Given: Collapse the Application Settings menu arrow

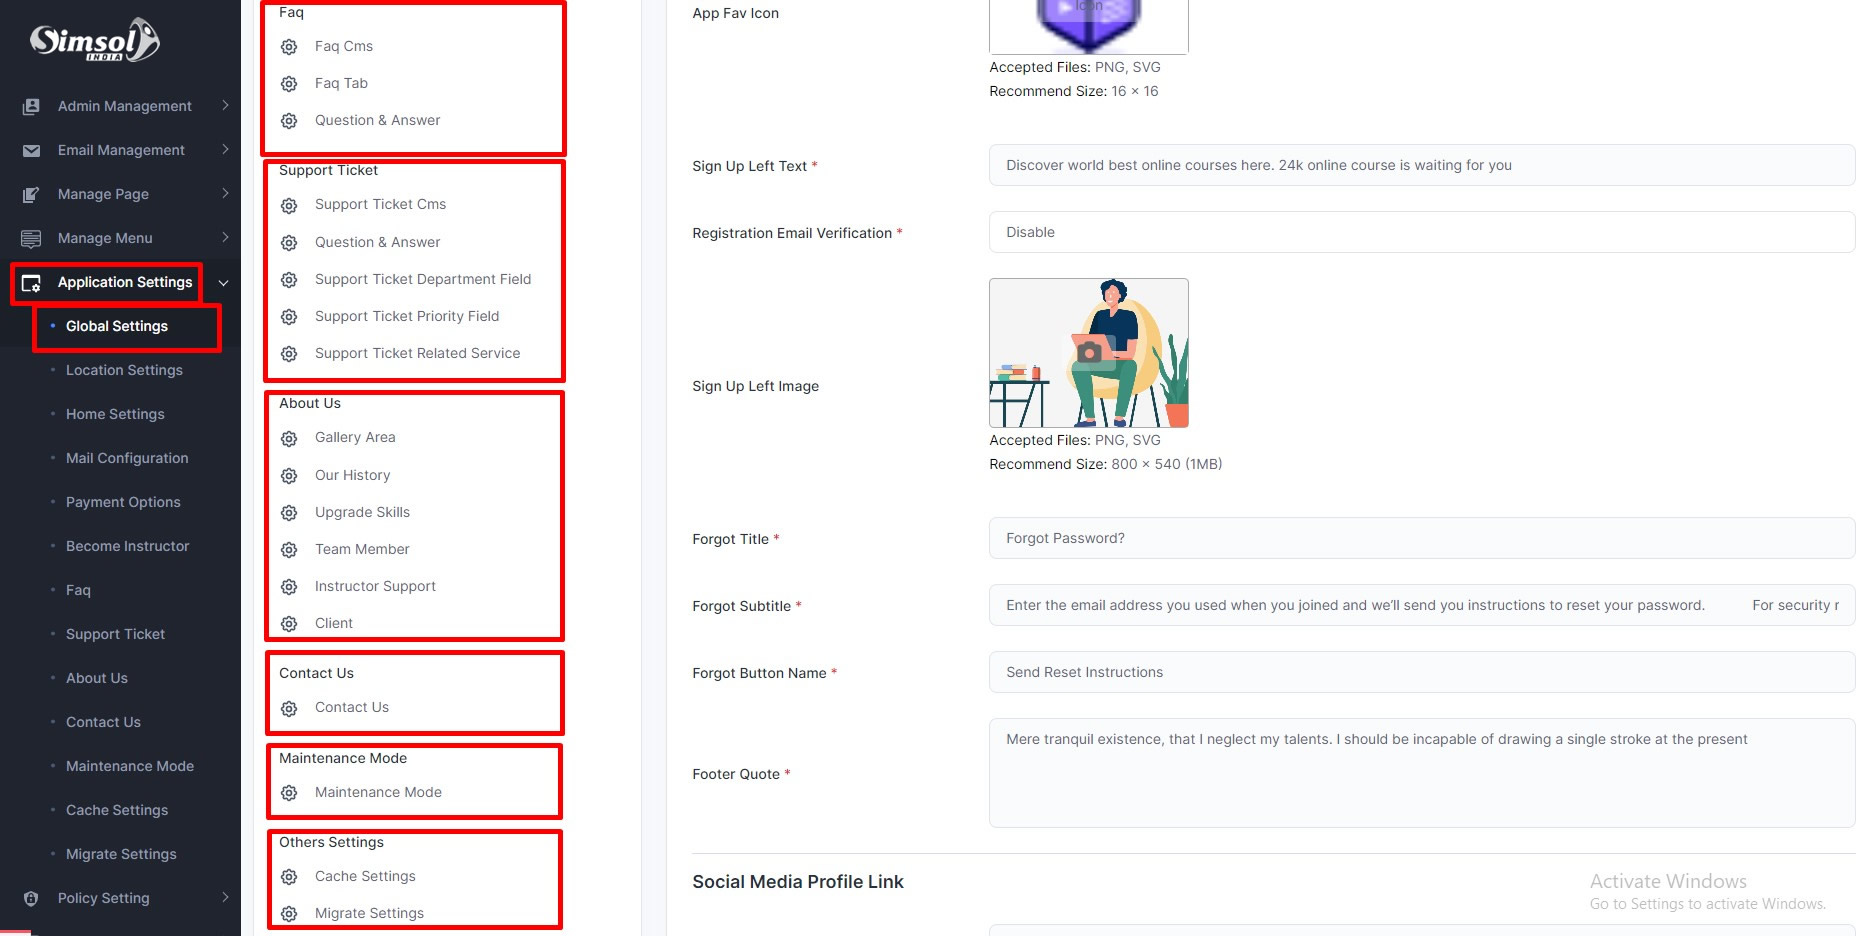Looking at the screenshot, I should pyautogui.click(x=224, y=283).
